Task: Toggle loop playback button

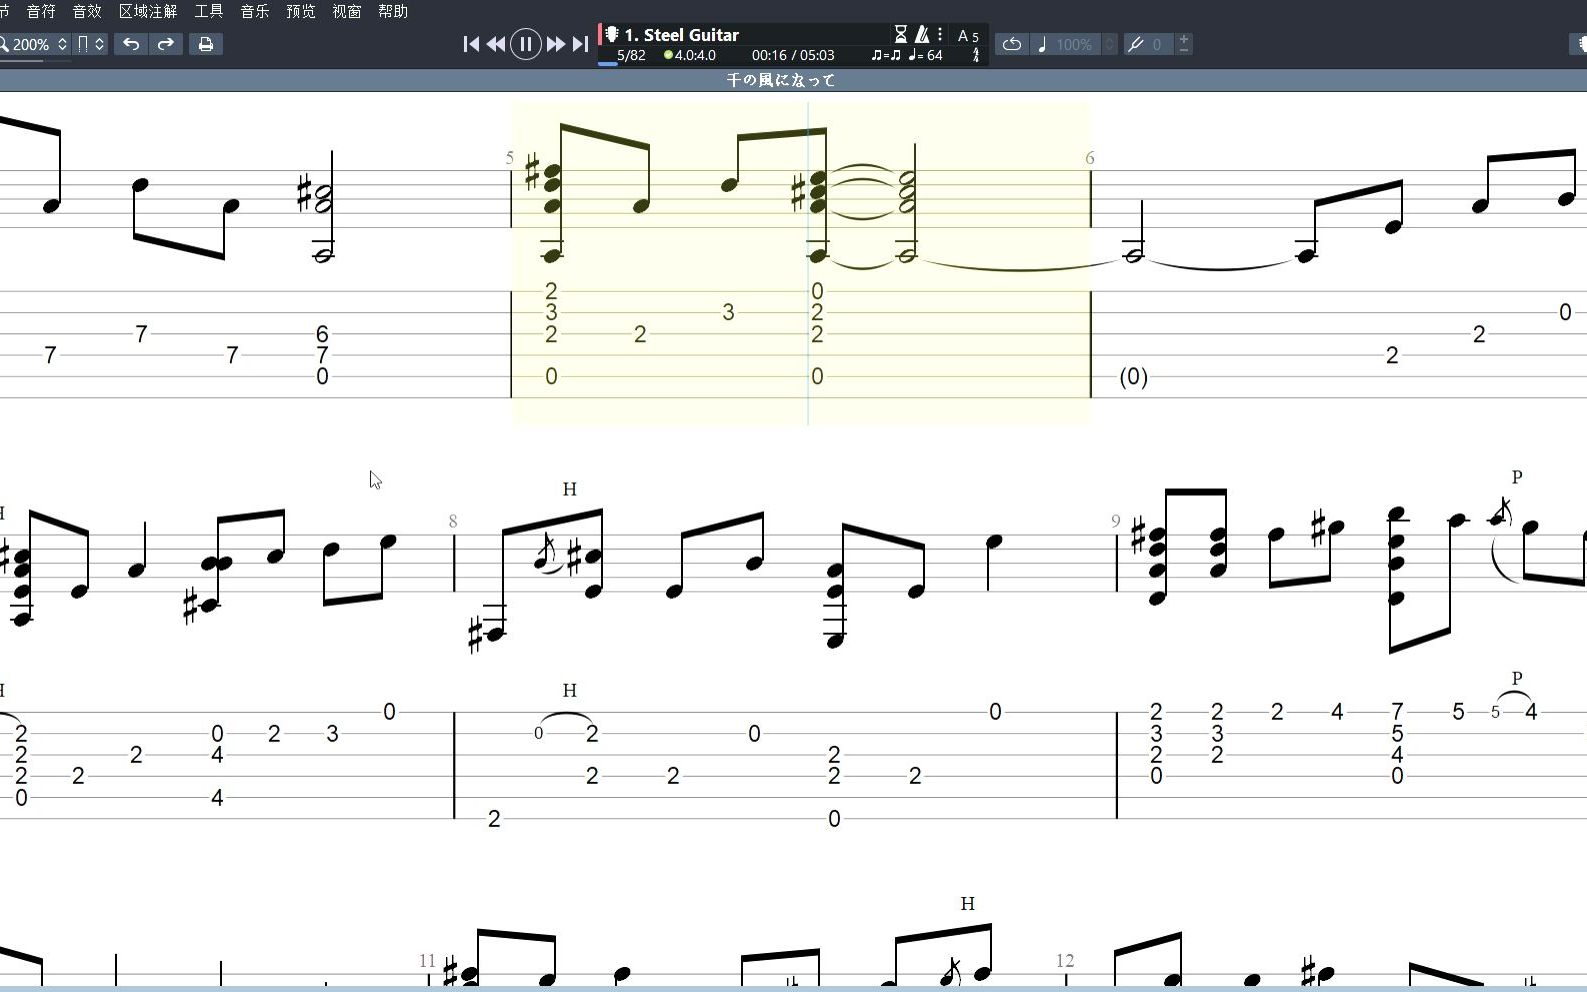Action: 1012,44
